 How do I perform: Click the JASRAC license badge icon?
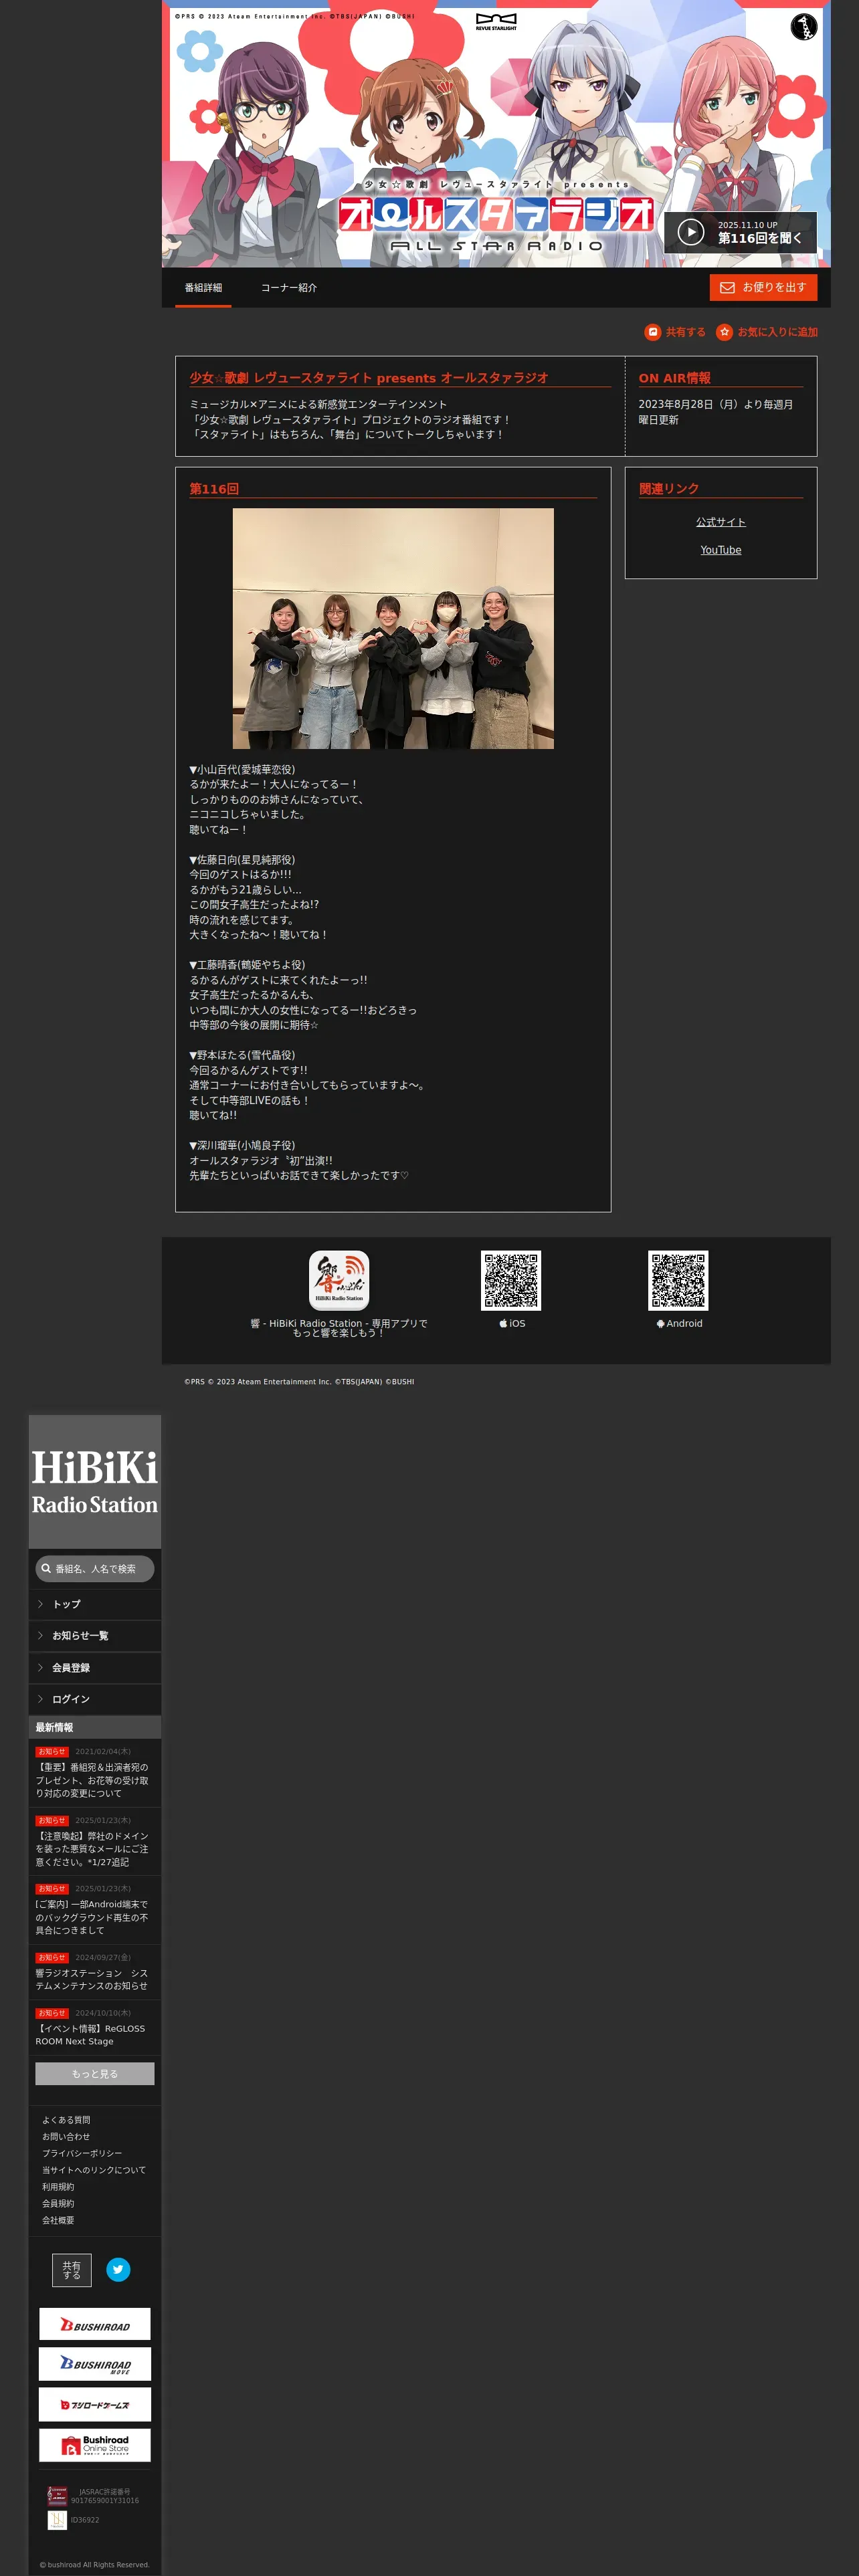pyautogui.click(x=57, y=2496)
